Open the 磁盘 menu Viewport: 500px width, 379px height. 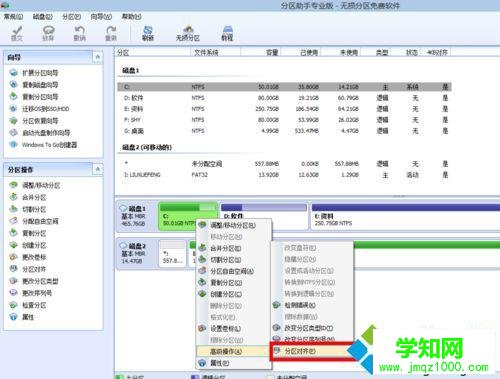pos(43,16)
